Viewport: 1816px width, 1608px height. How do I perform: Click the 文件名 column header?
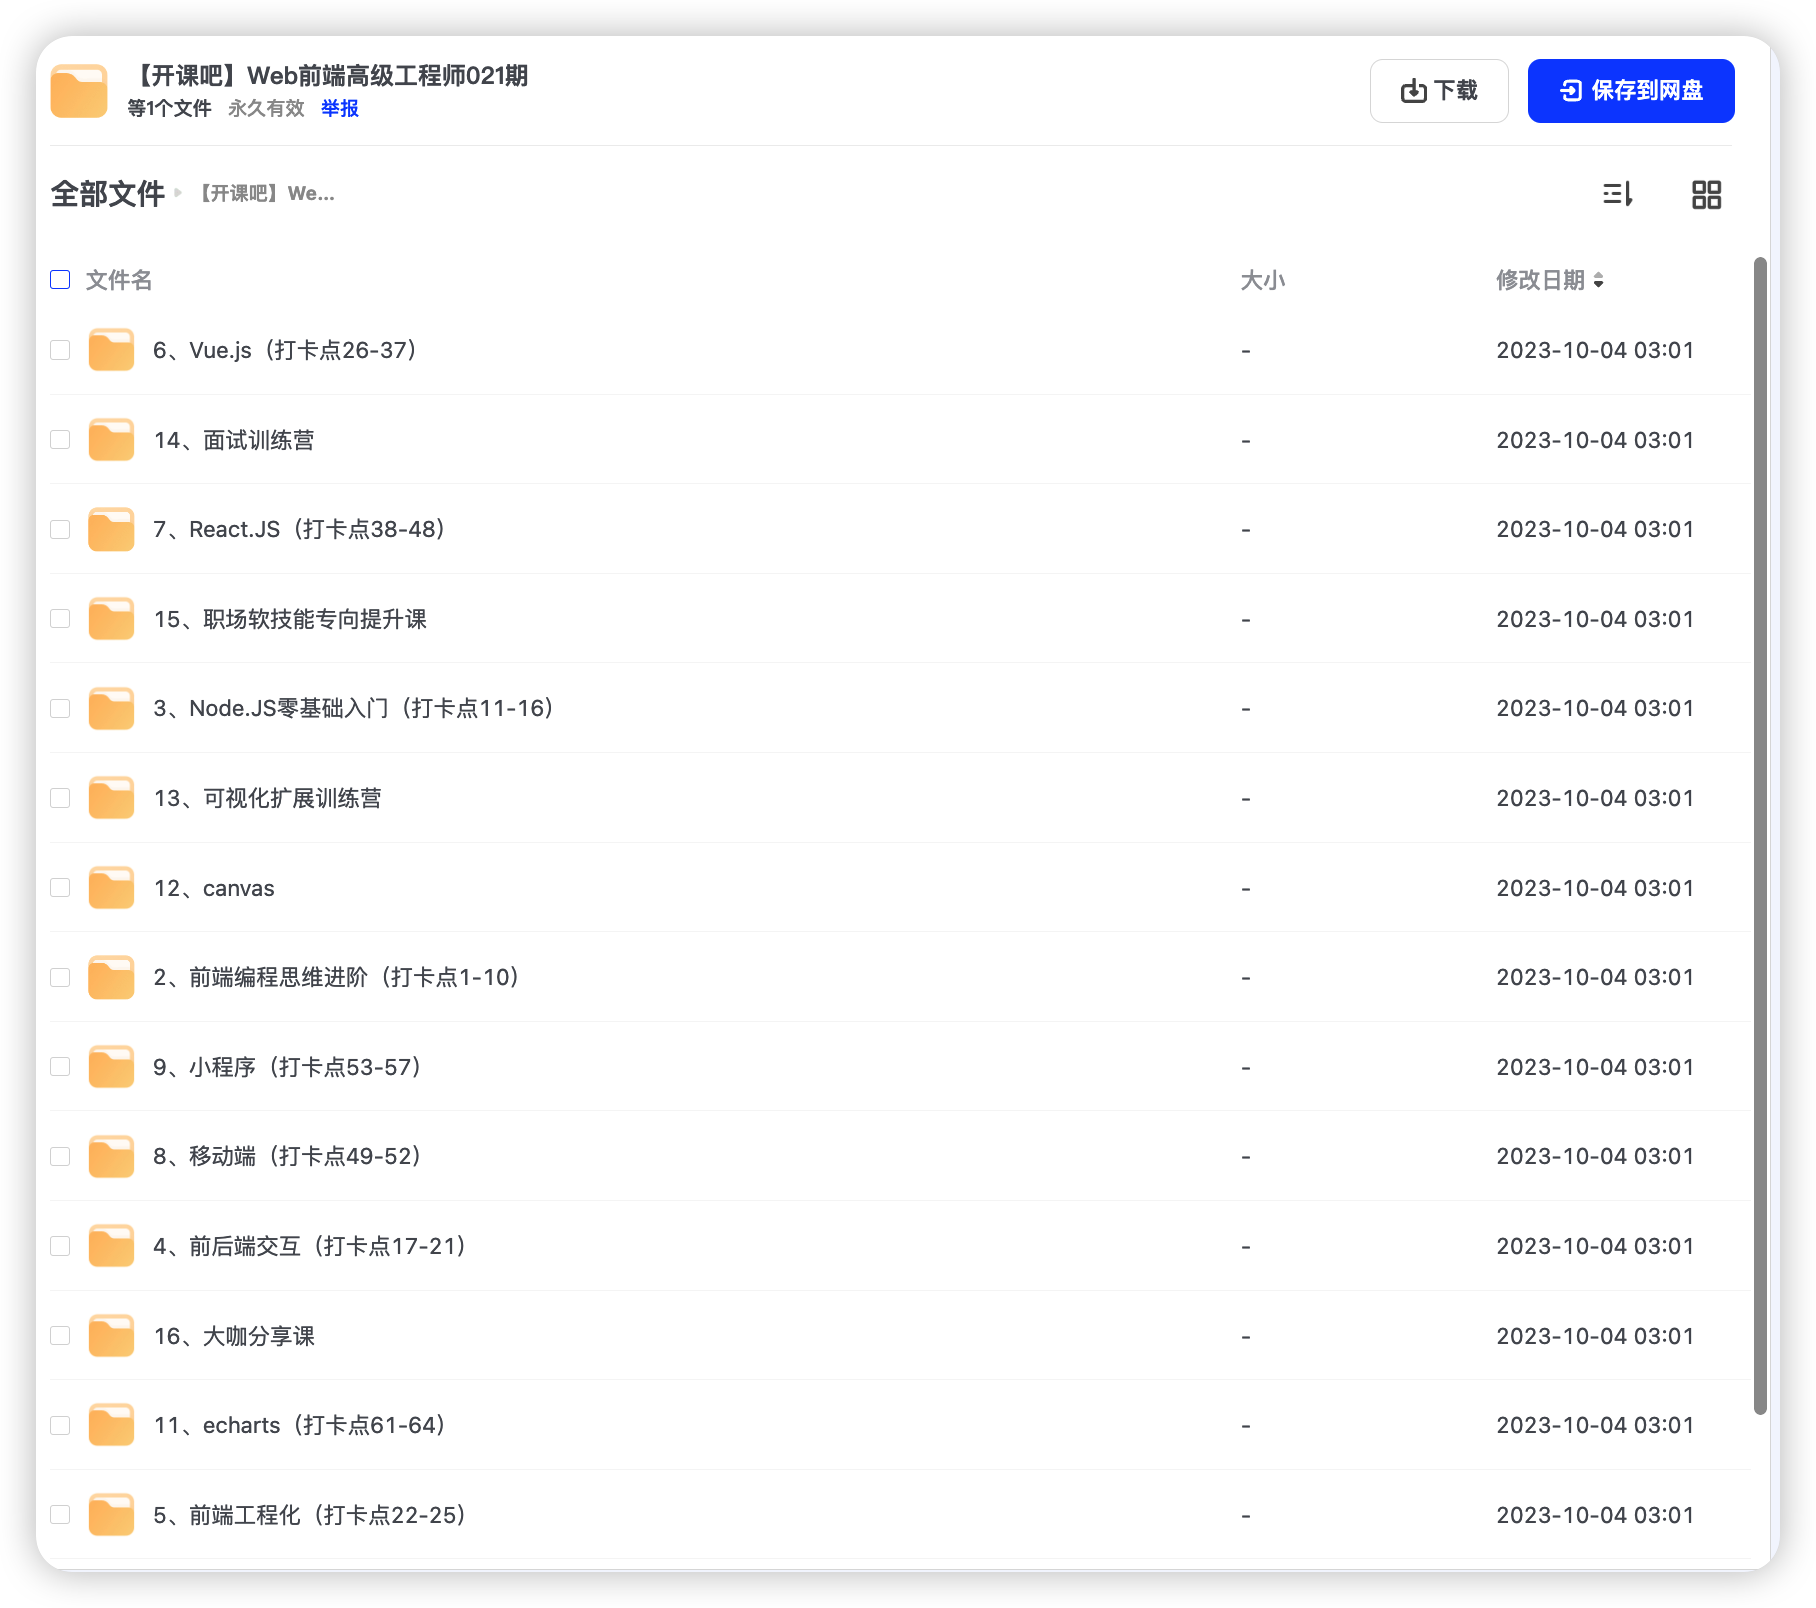(119, 280)
